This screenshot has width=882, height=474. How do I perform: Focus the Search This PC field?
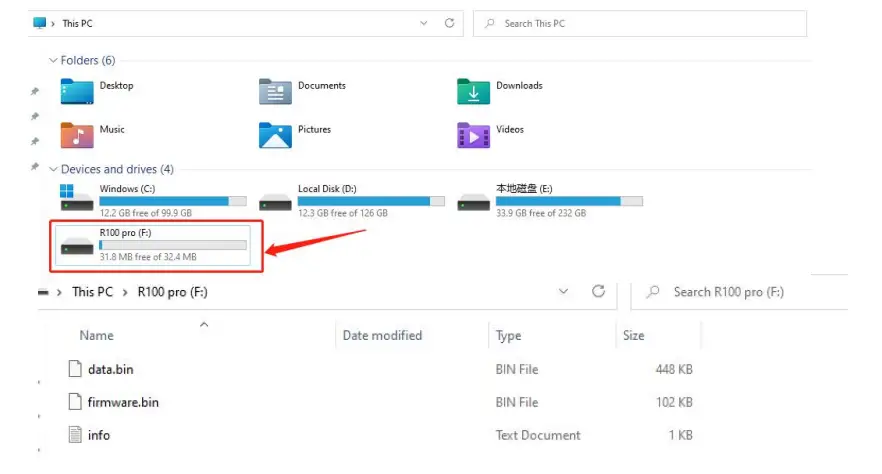pos(640,24)
